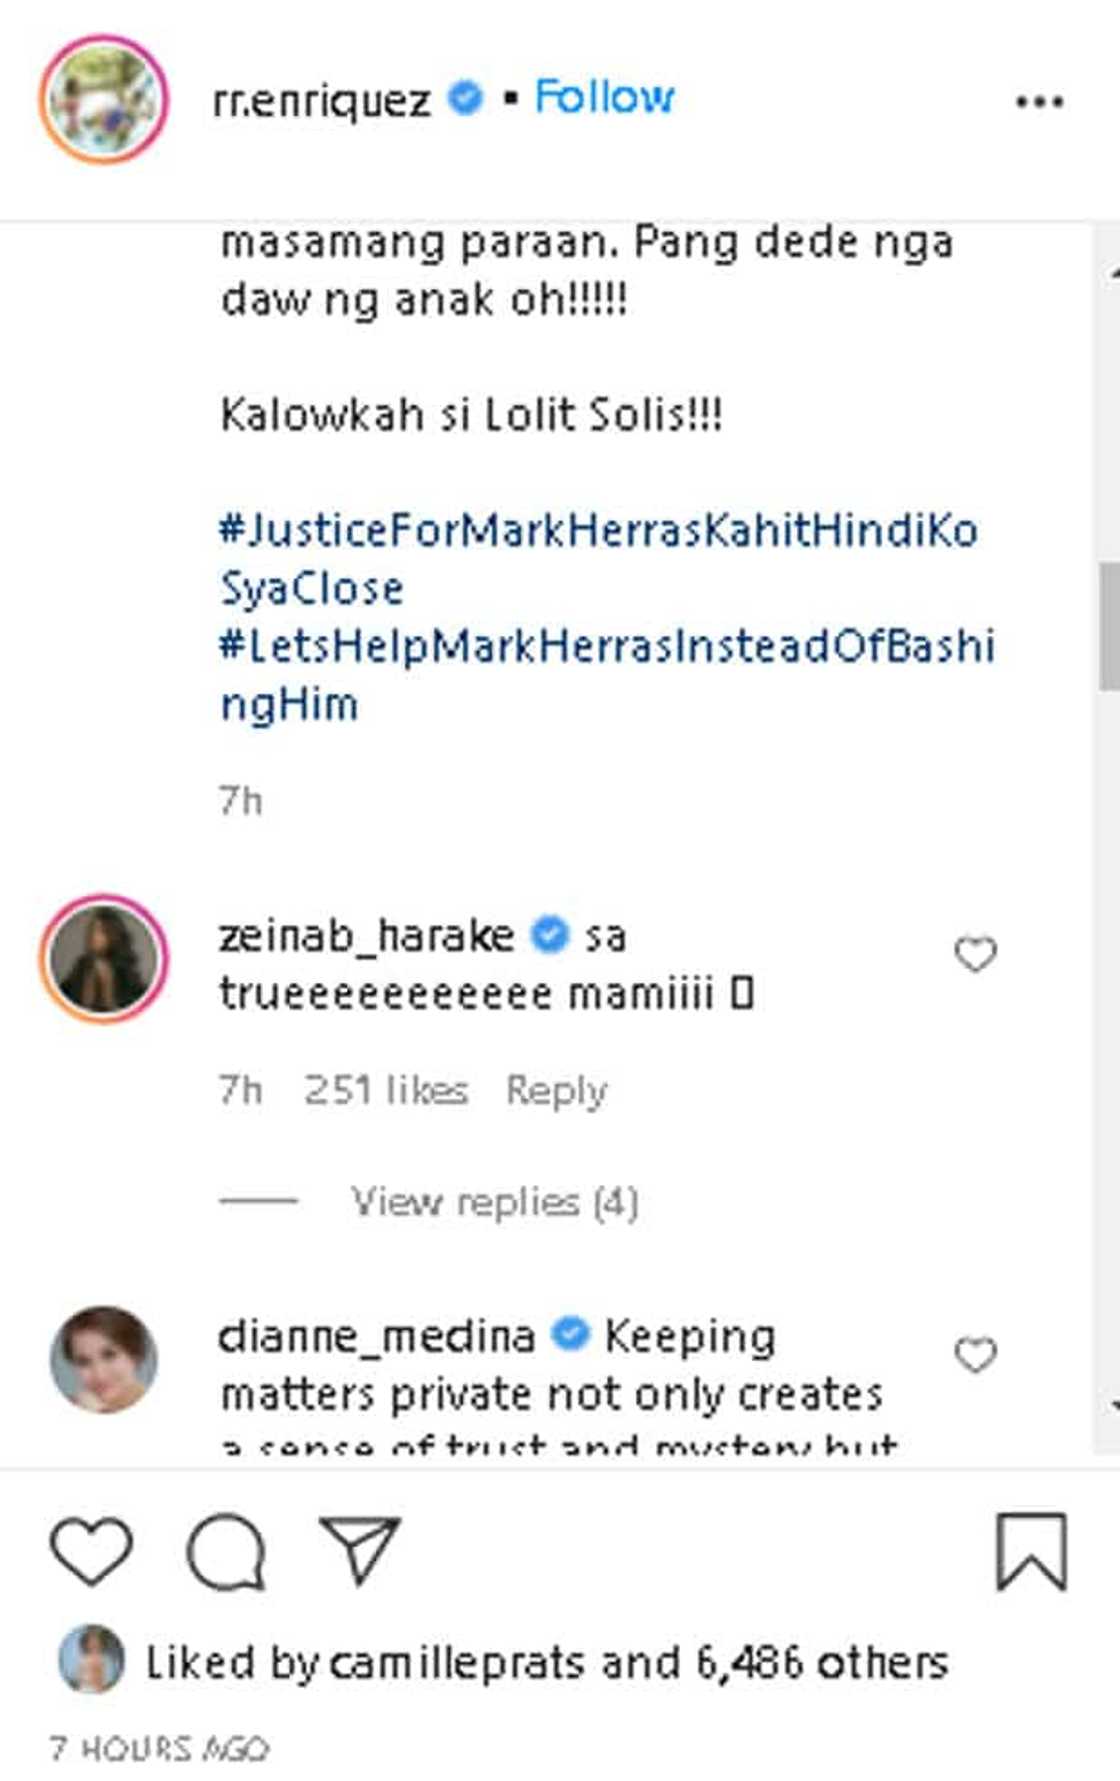Like the post with the heart icon
This screenshot has width=1120, height=1781.
(x=91, y=1551)
